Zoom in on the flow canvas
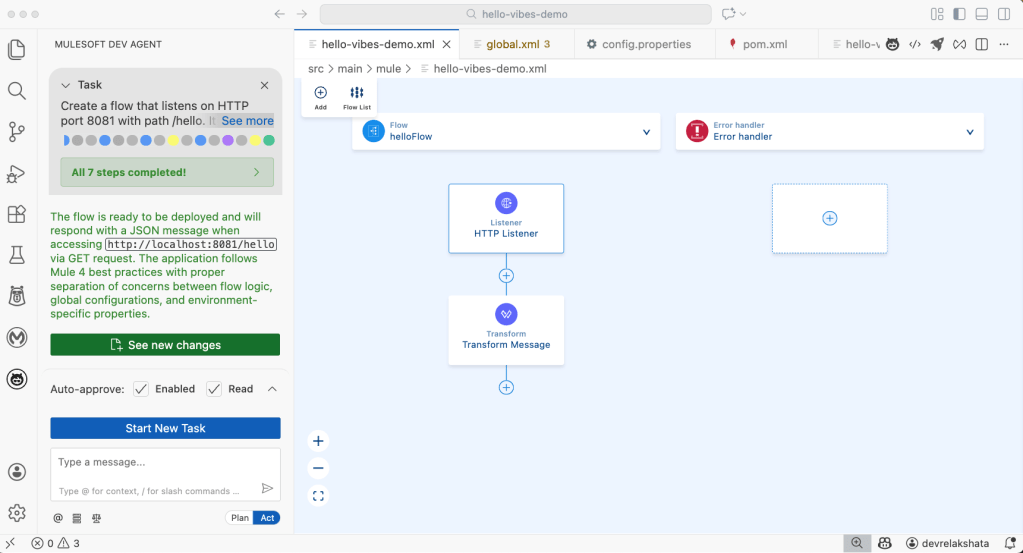 [318, 441]
